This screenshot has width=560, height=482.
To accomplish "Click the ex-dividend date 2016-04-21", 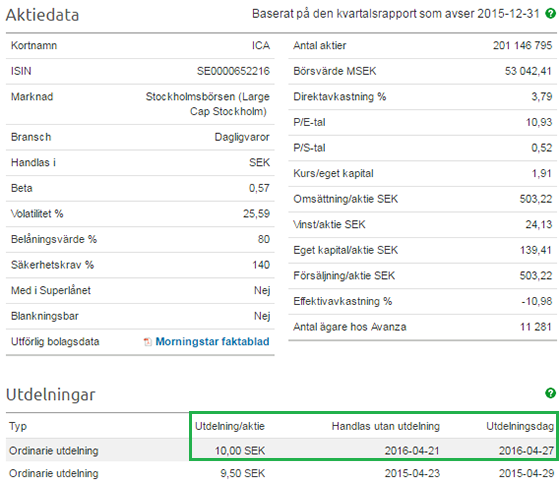I will (412, 451).
